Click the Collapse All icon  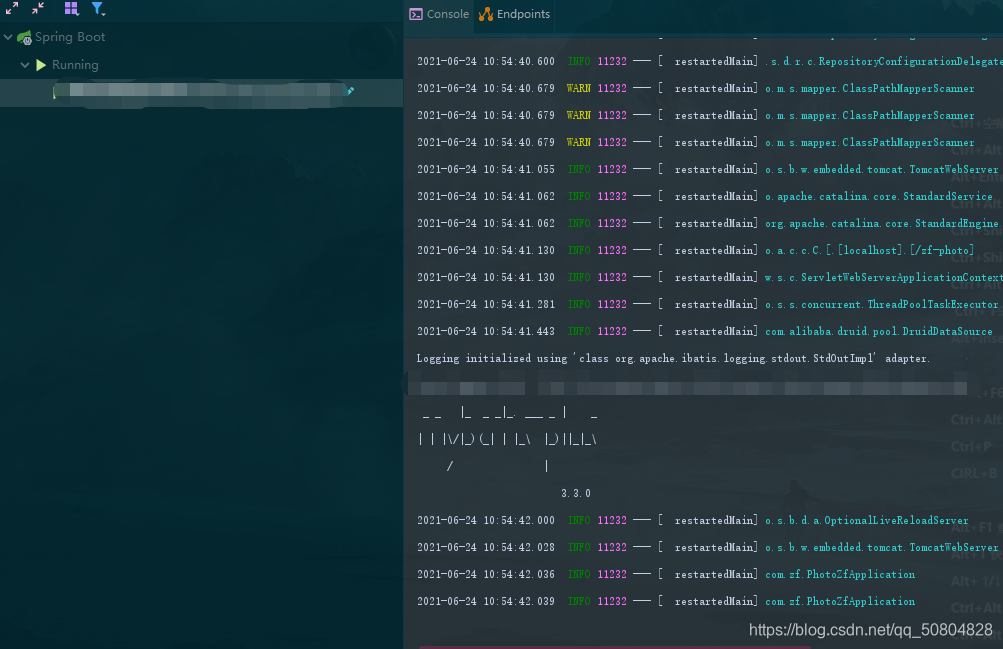pyautogui.click(x=38, y=8)
